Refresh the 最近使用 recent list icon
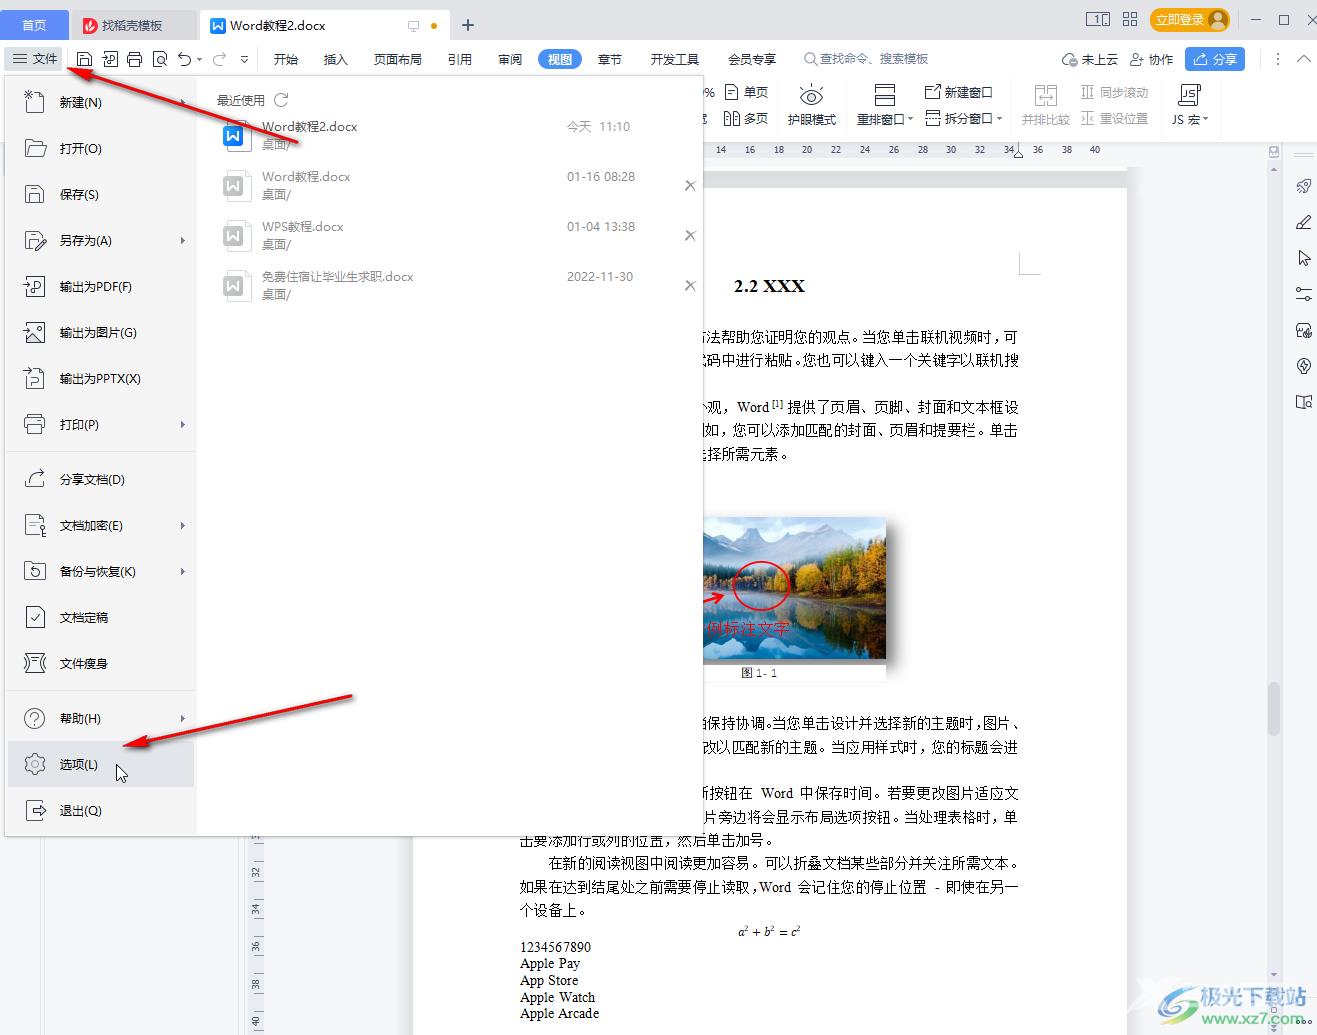Viewport: 1317px width, 1035px height. pos(281,100)
